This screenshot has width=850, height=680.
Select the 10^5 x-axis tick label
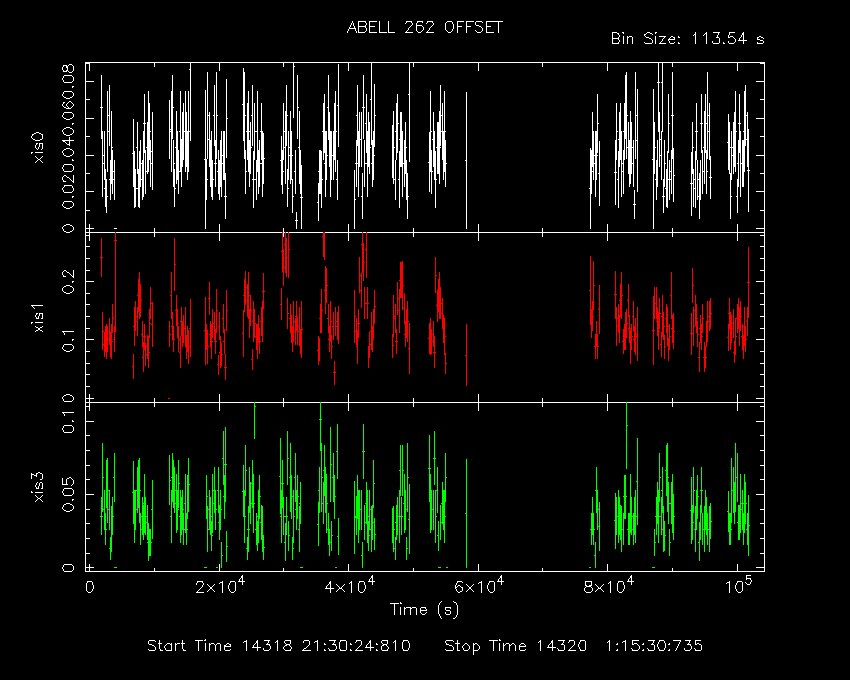coord(738,586)
